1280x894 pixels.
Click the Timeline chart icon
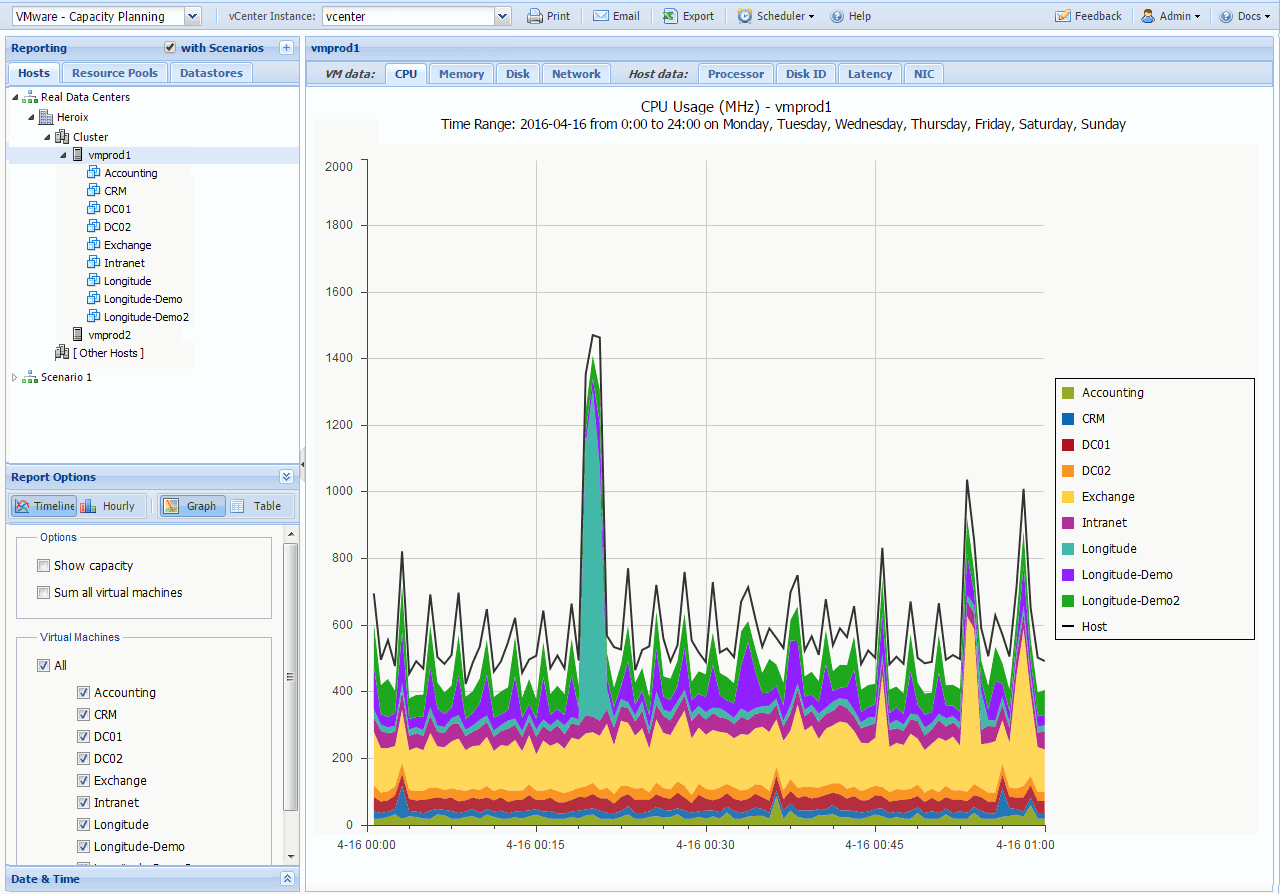23,506
